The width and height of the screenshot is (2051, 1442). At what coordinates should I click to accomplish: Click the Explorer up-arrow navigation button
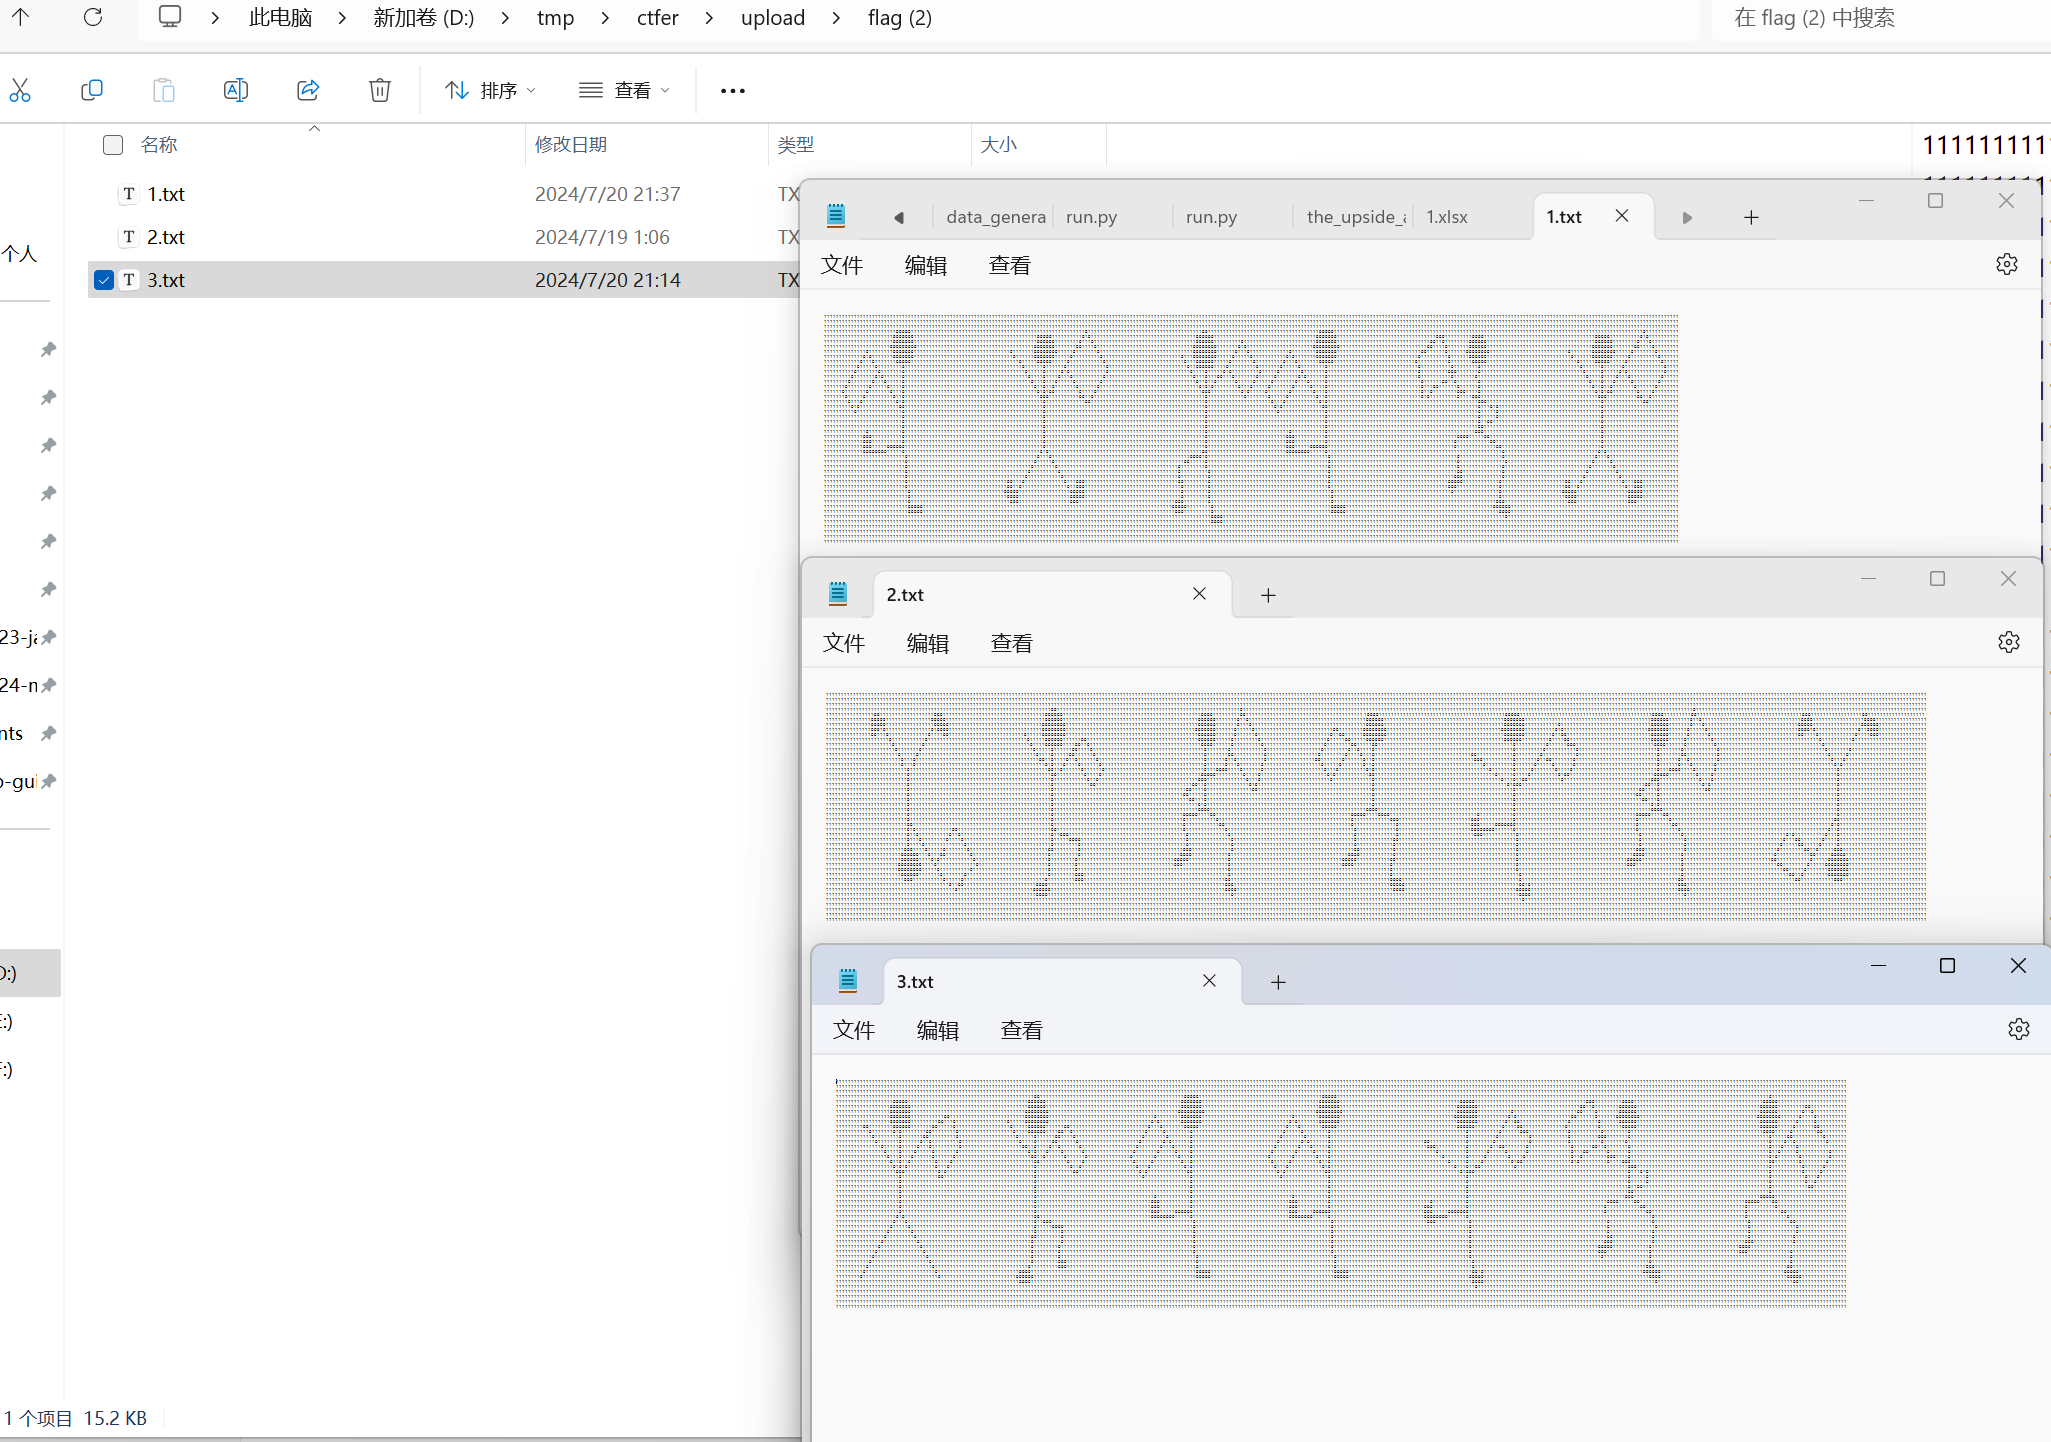(x=20, y=17)
